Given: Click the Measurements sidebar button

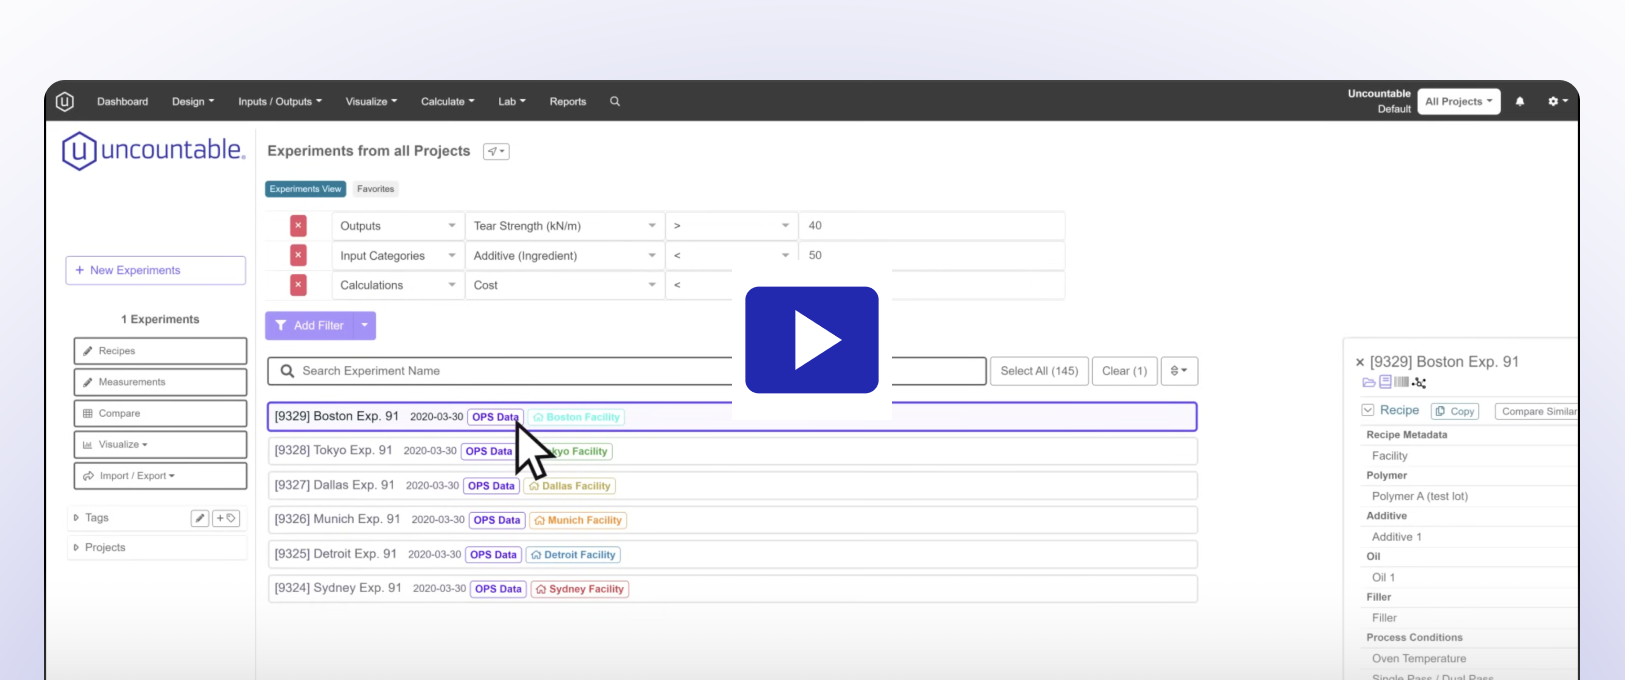Looking at the screenshot, I should 160,382.
